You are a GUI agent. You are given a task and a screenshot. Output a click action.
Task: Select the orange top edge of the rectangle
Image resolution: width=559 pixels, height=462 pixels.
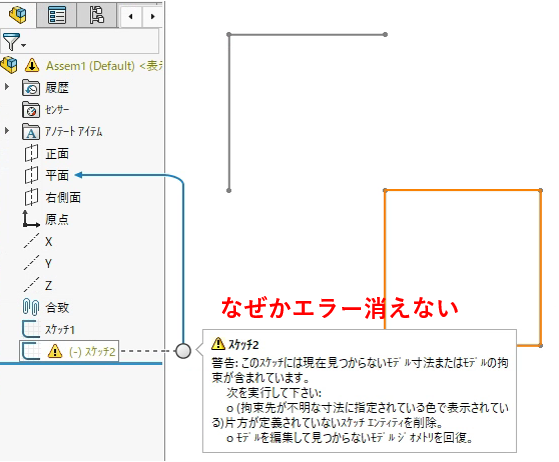click(463, 190)
